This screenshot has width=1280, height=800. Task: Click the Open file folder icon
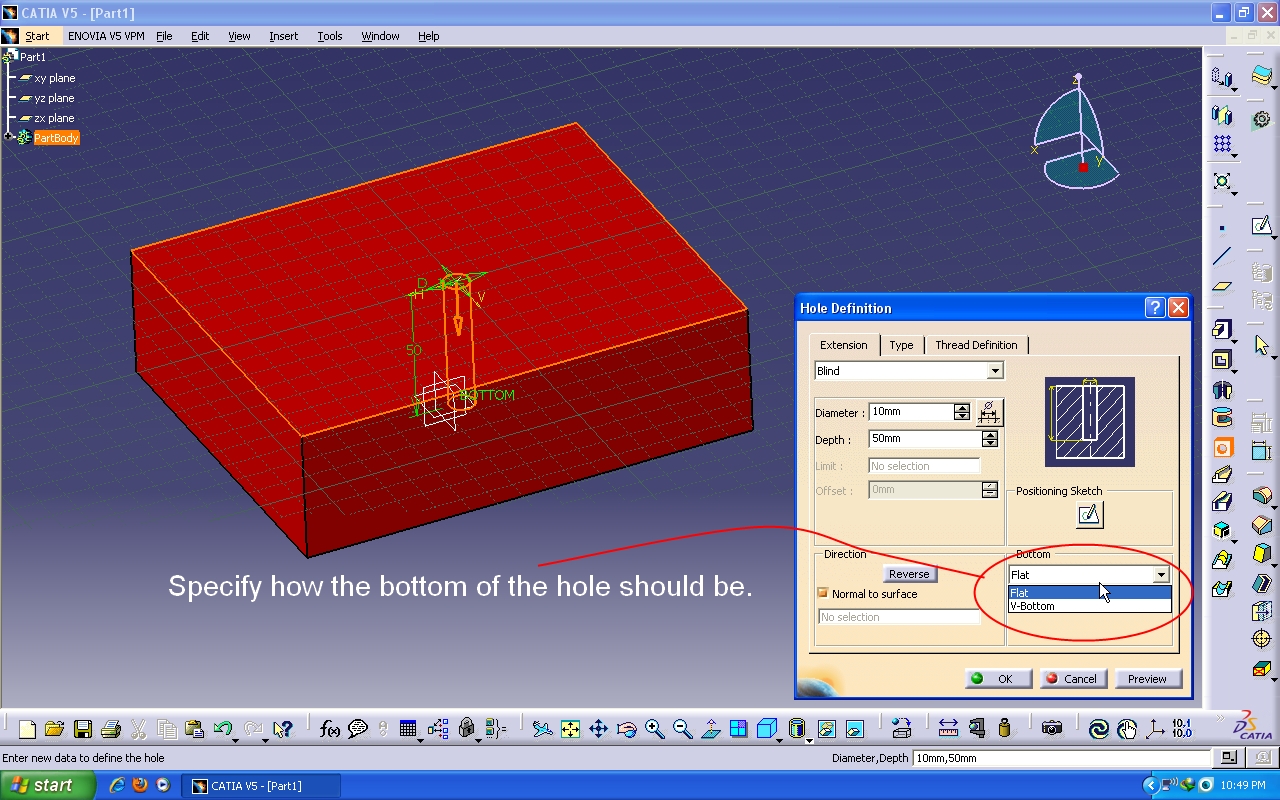tap(54, 729)
